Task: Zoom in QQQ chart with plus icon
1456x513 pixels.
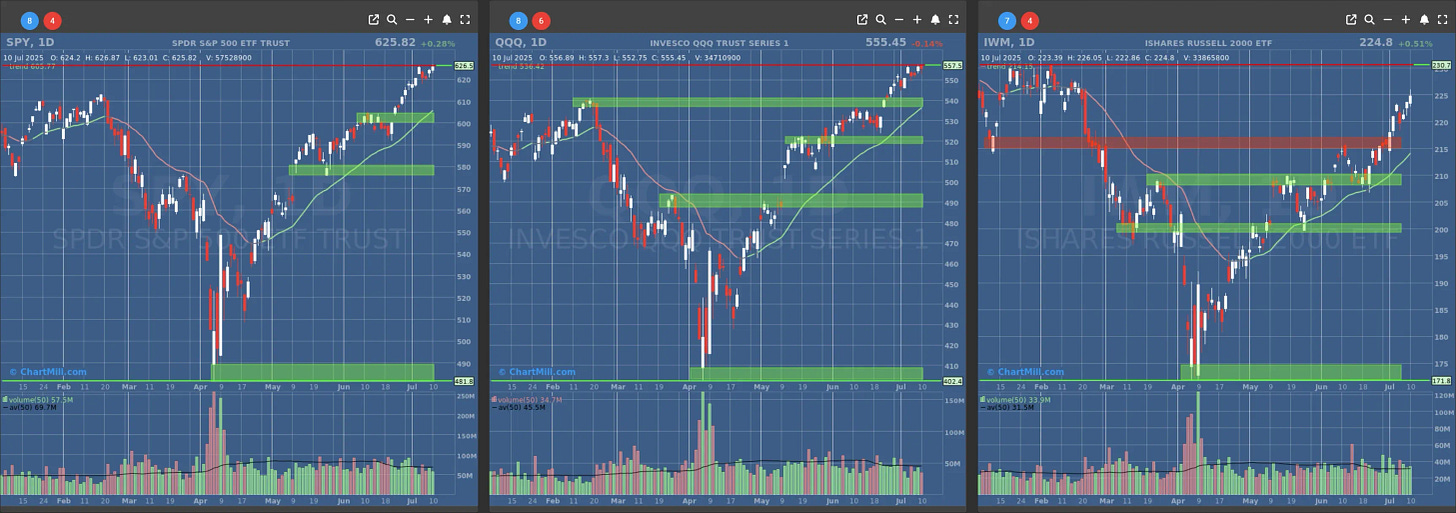Action: coord(917,20)
